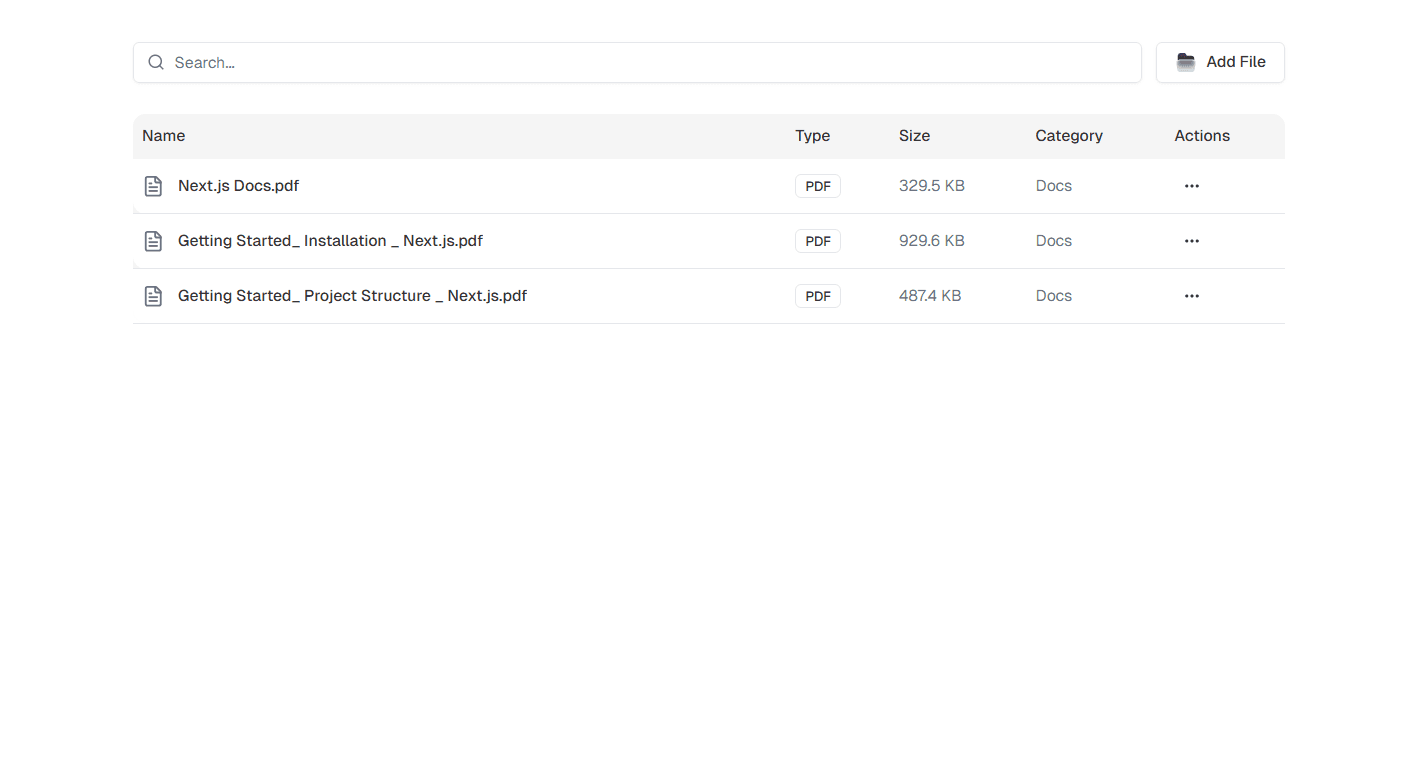
Task: Open the actions menu for the Project Structure PDF
Action: [x=1191, y=295]
